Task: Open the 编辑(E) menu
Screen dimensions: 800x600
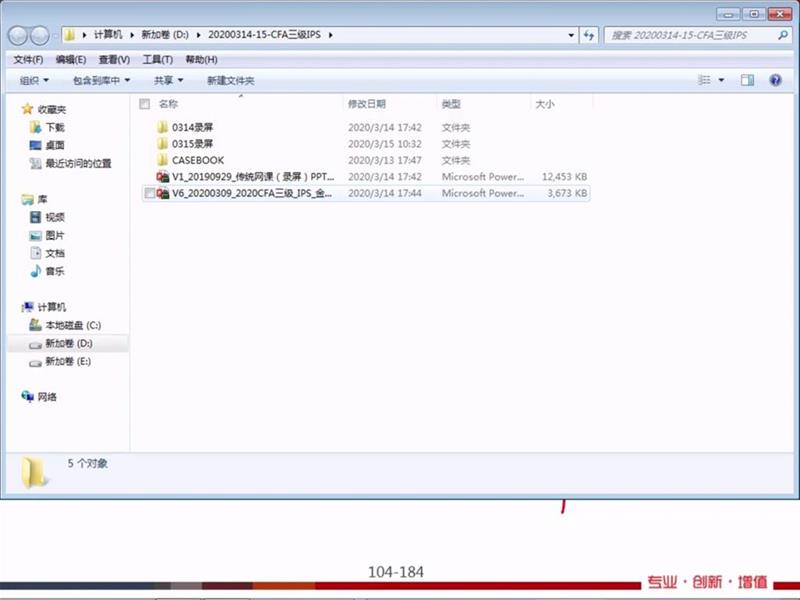Action: [x=71, y=60]
